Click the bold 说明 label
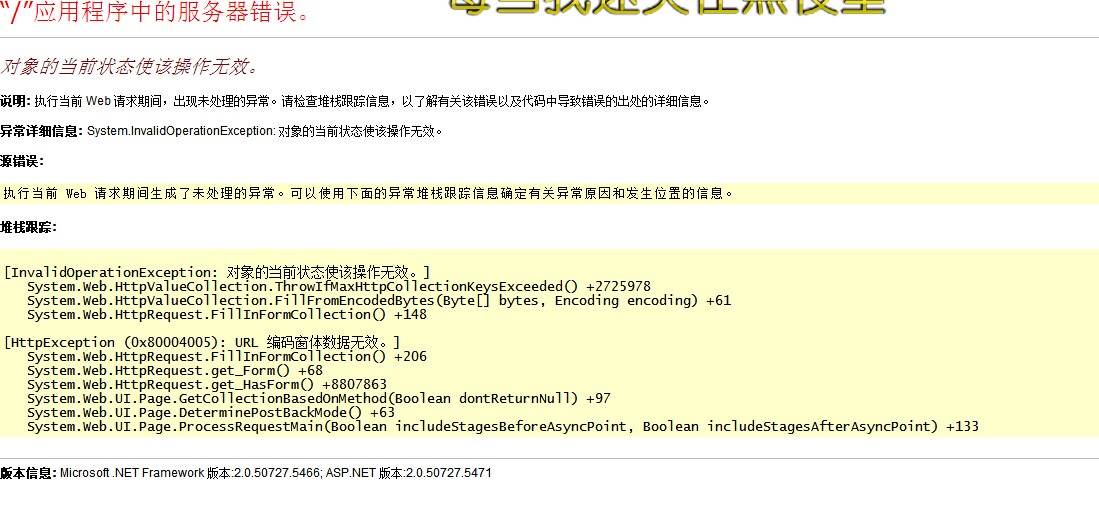 pyautogui.click(x=15, y=101)
